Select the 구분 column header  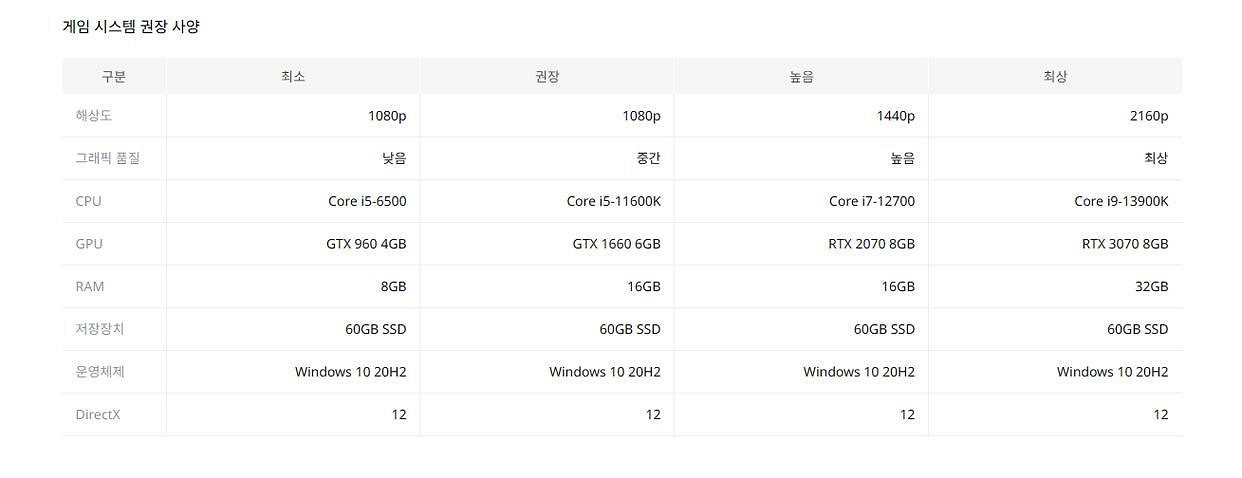[114, 76]
